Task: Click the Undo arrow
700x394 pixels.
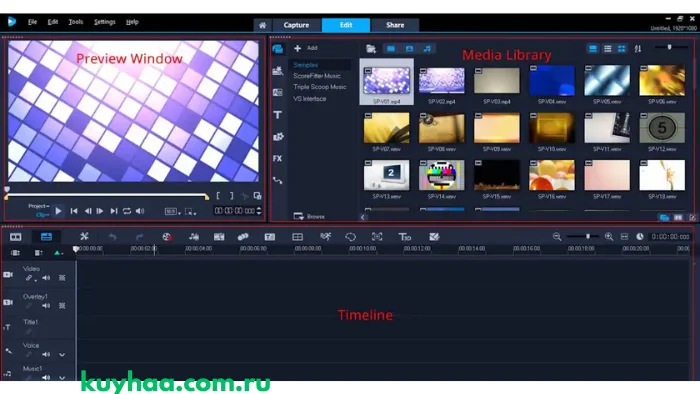Action: [112, 237]
